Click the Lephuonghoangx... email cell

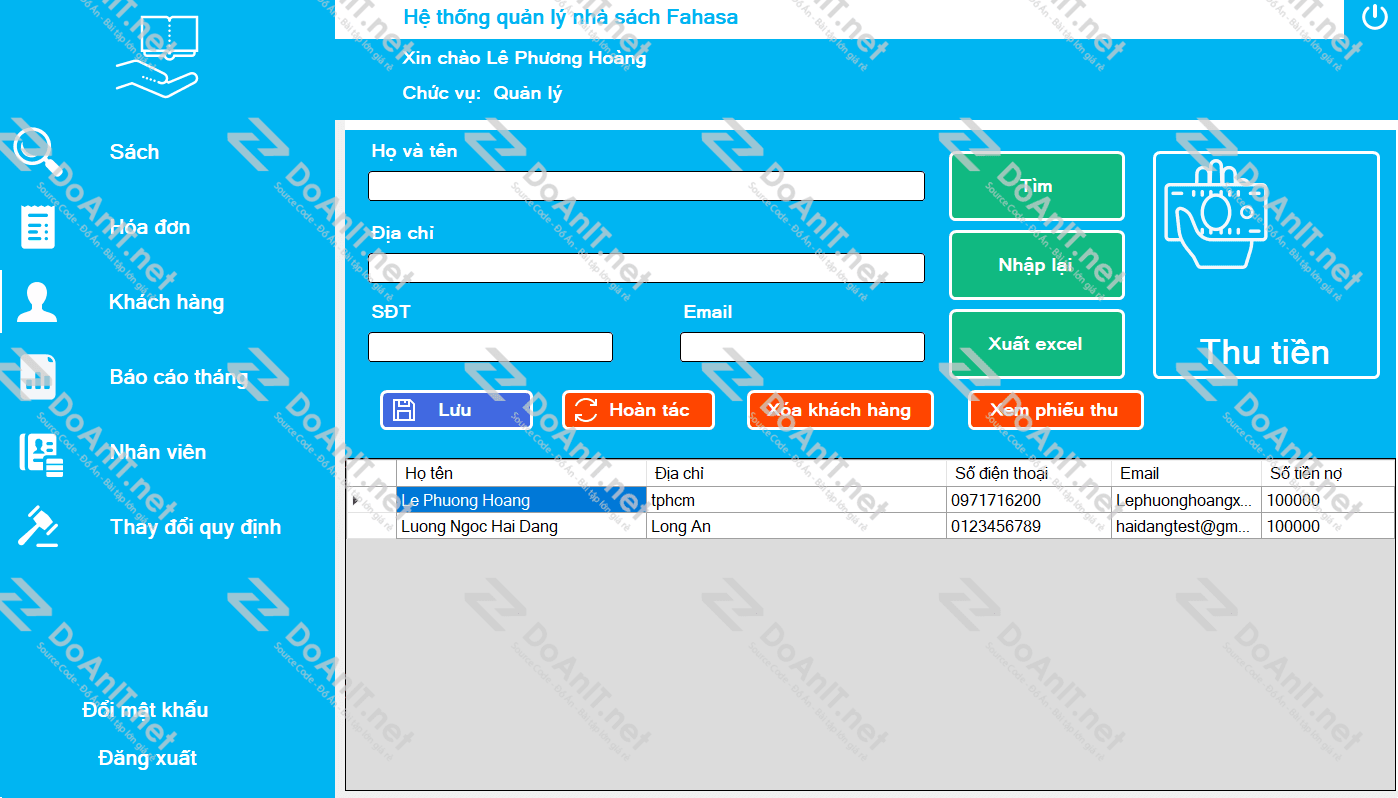1187,500
